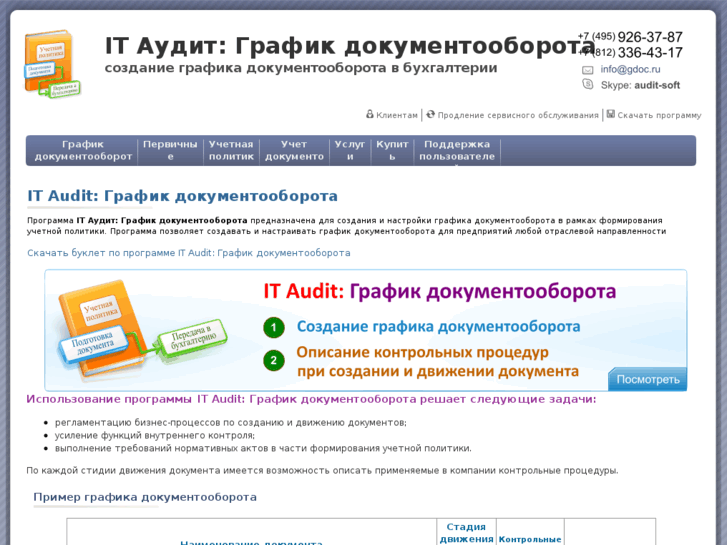Image resolution: width=727 pixels, height=545 pixels.
Task: Open the Купить menu item
Action: tap(392, 150)
